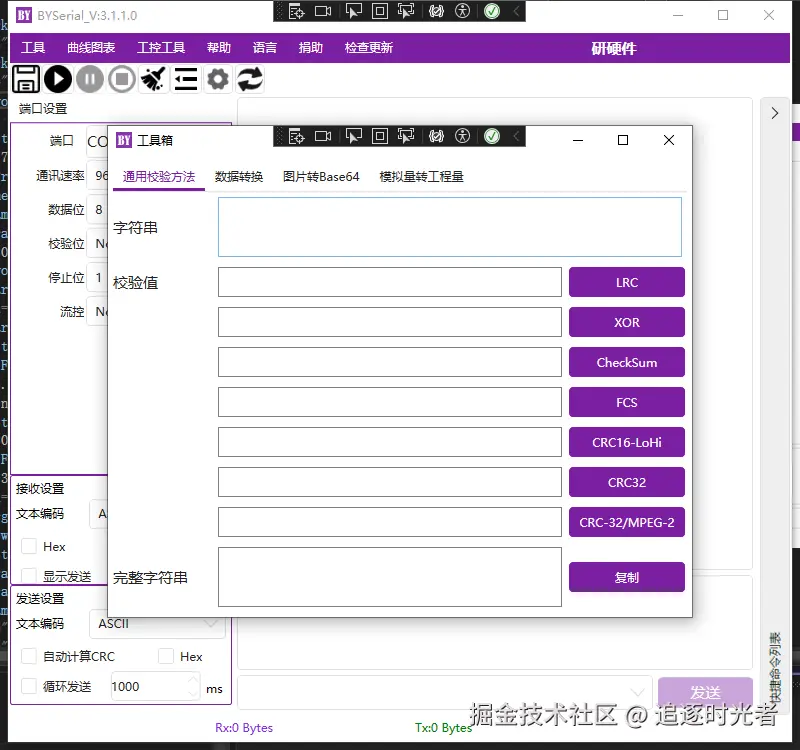The height and width of the screenshot is (750, 800).
Task: Click the save floppy disk icon
Action: 26,80
